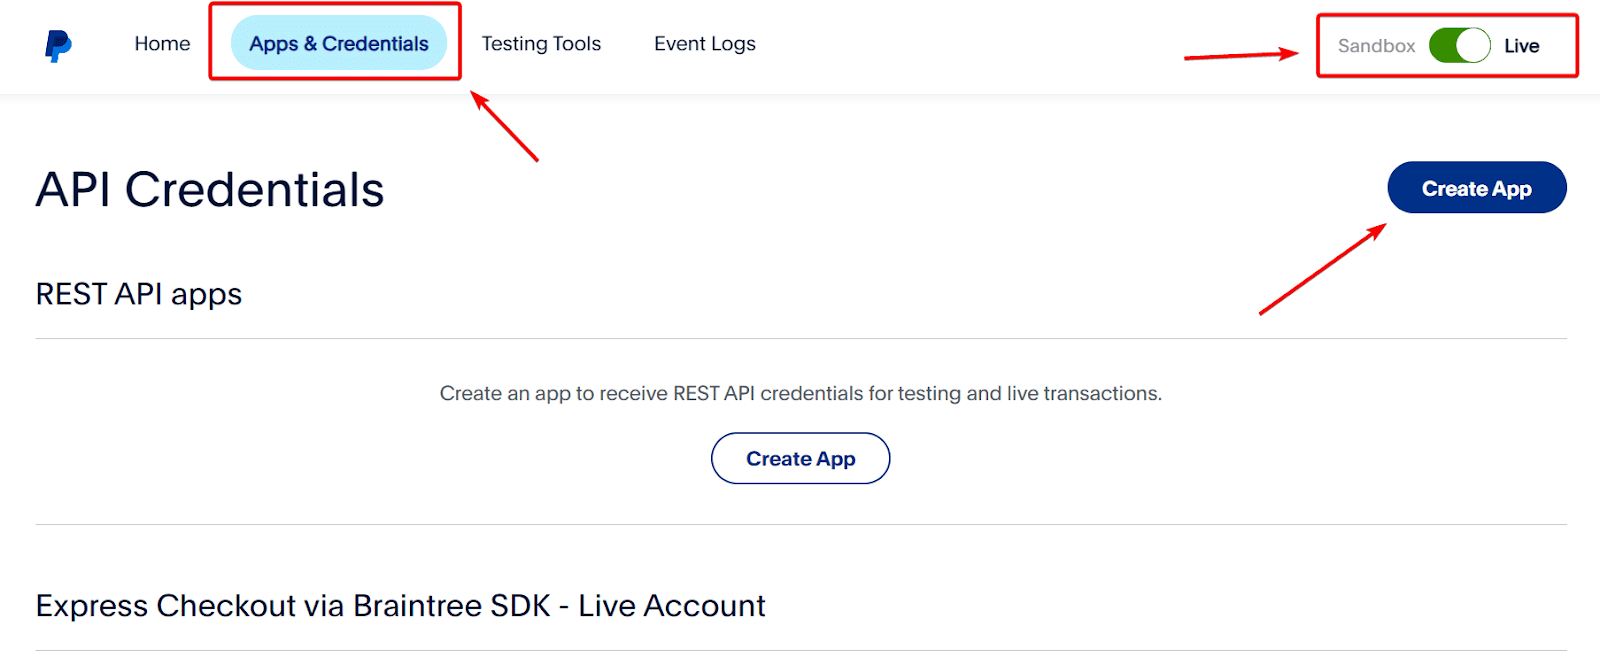This screenshot has height=665, width=1600.
Task: Click the Express Checkout via Braintree SDK heading
Action: point(400,606)
